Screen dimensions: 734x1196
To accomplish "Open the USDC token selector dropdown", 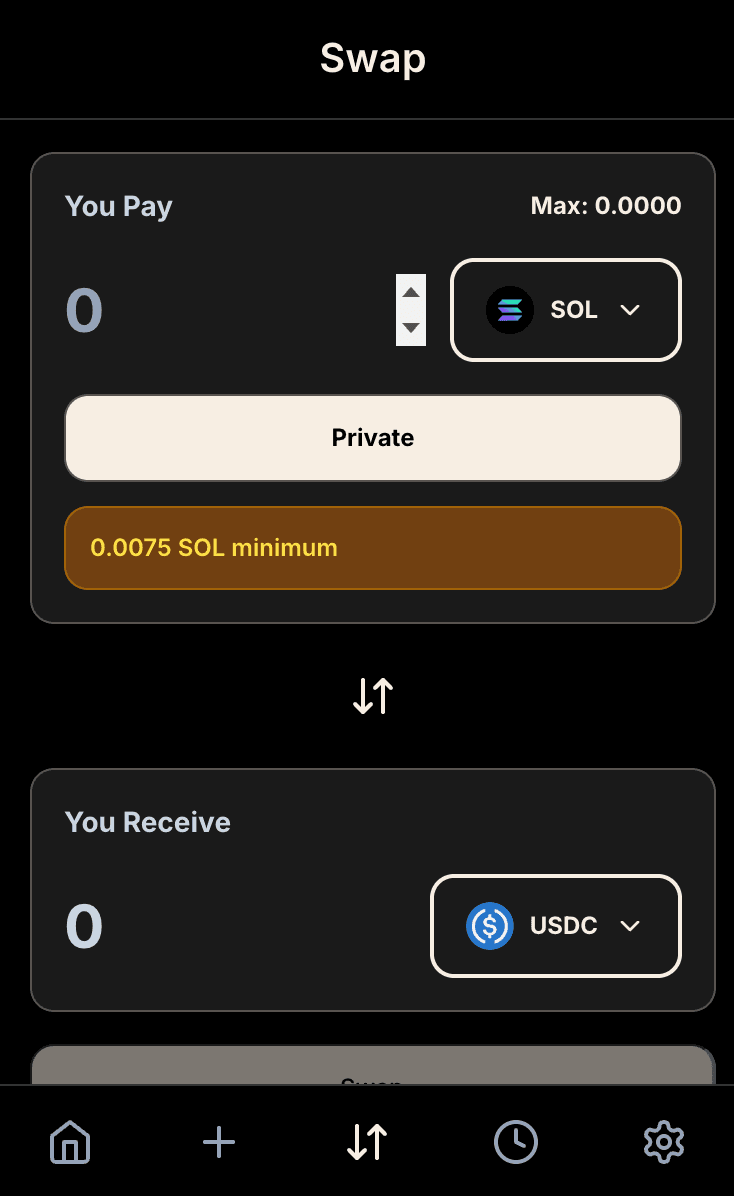I will pyautogui.click(x=555, y=926).
